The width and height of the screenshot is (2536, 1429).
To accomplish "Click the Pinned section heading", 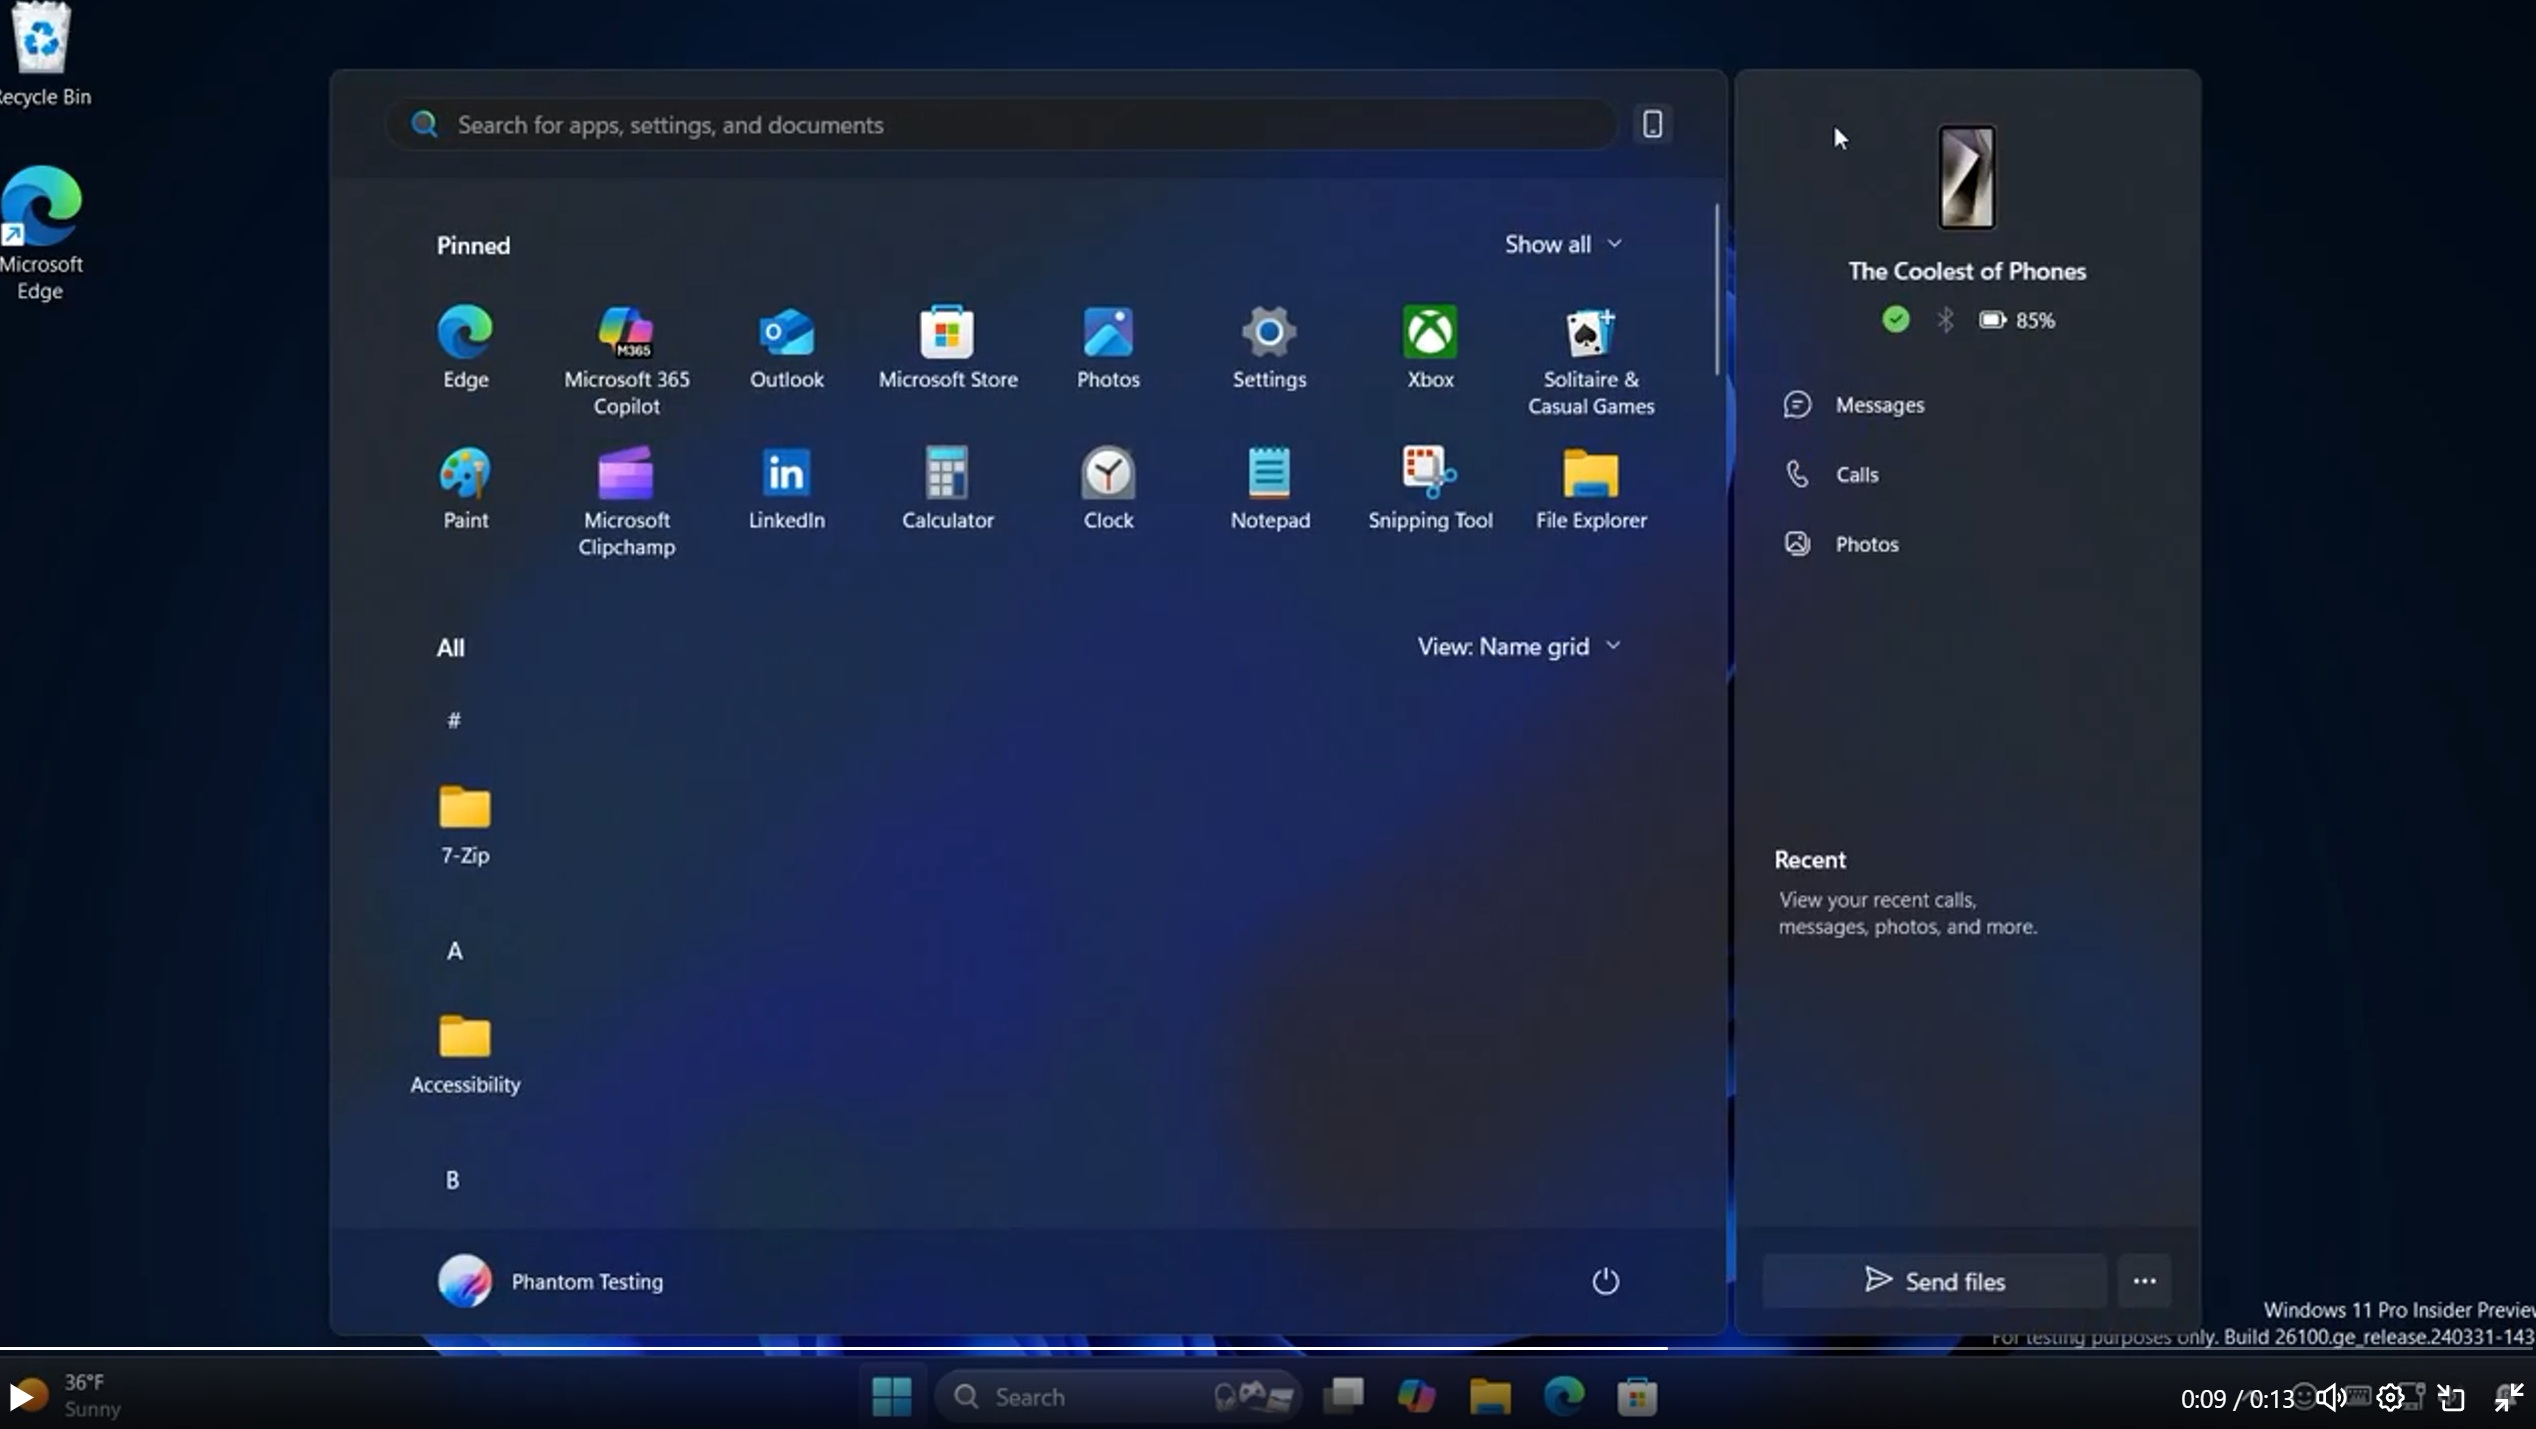I will 473,245.
